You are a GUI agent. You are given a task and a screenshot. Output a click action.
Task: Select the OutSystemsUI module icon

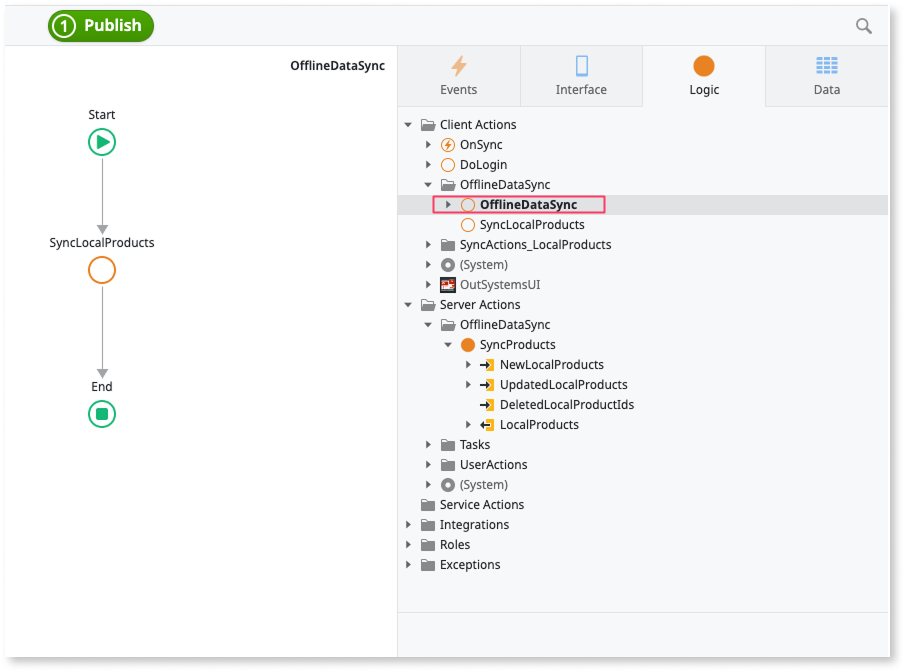447,284
